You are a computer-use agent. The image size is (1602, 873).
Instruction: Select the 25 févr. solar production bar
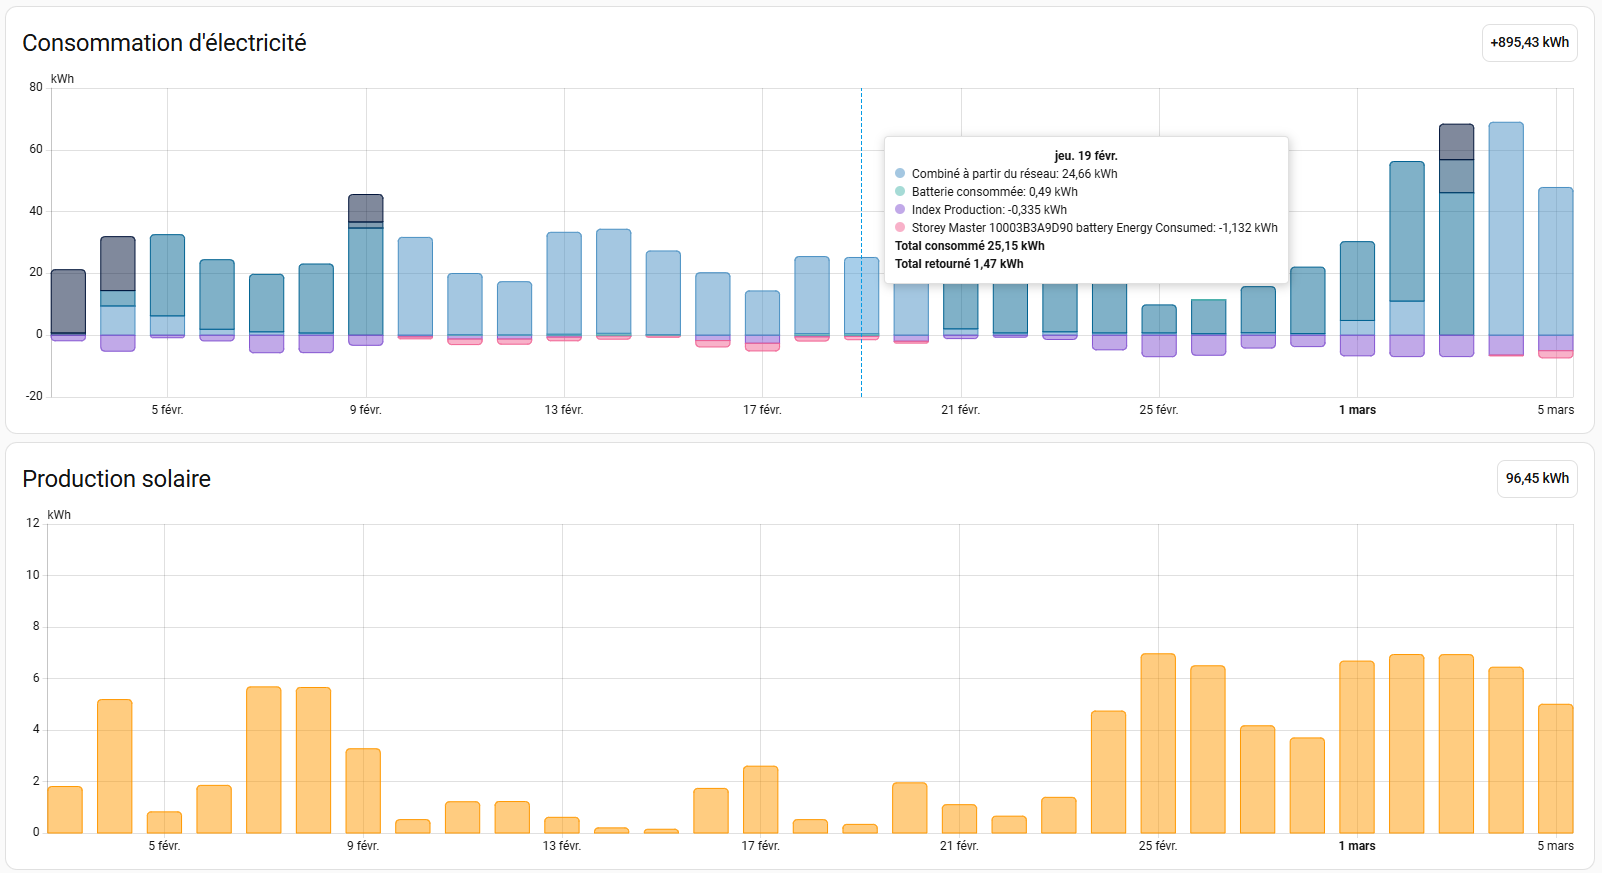(1158, 744)
